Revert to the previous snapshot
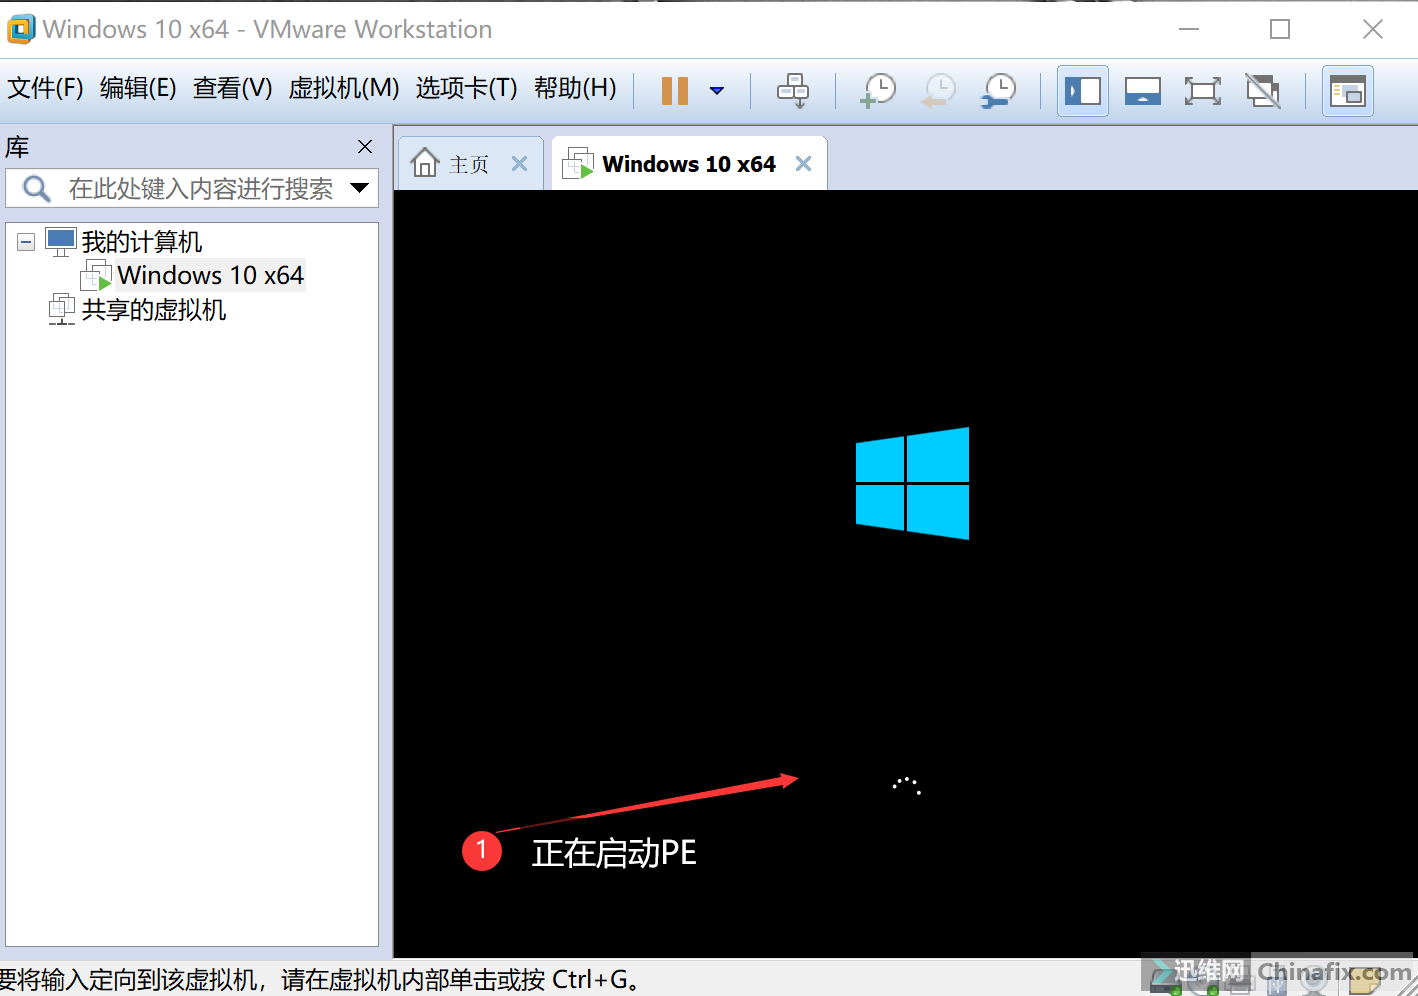The height and width of the screenshot is (996, 1418). [938, 91]
